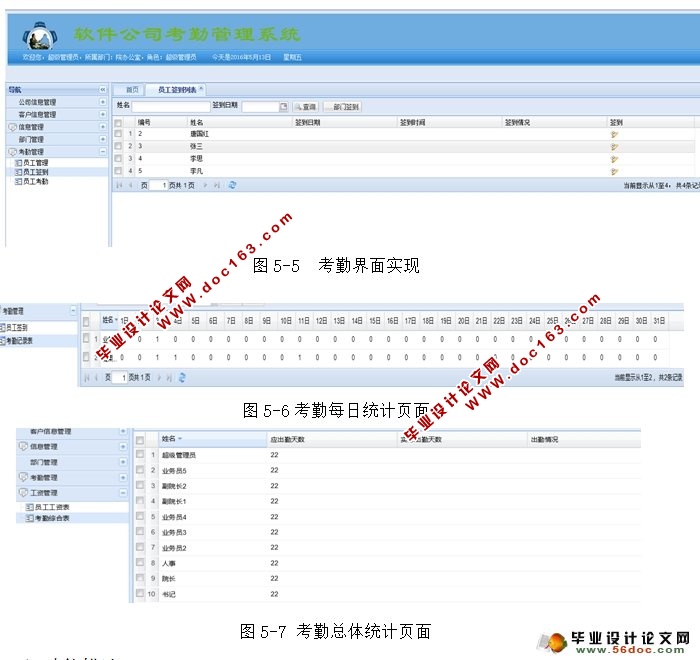
Task: Click list icon beside 员工工资表 node
Action: (x=29, y=507)
